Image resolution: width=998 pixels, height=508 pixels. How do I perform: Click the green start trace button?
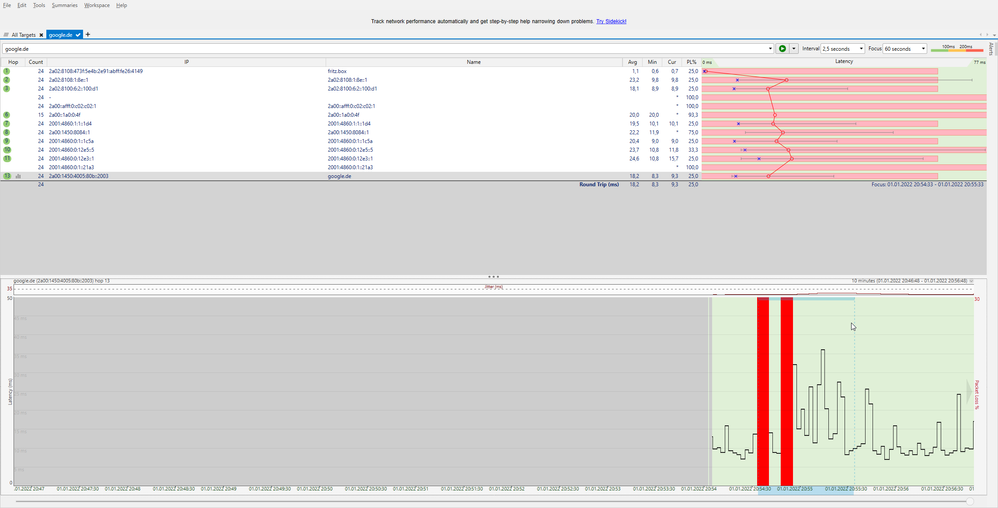(782, 48)
